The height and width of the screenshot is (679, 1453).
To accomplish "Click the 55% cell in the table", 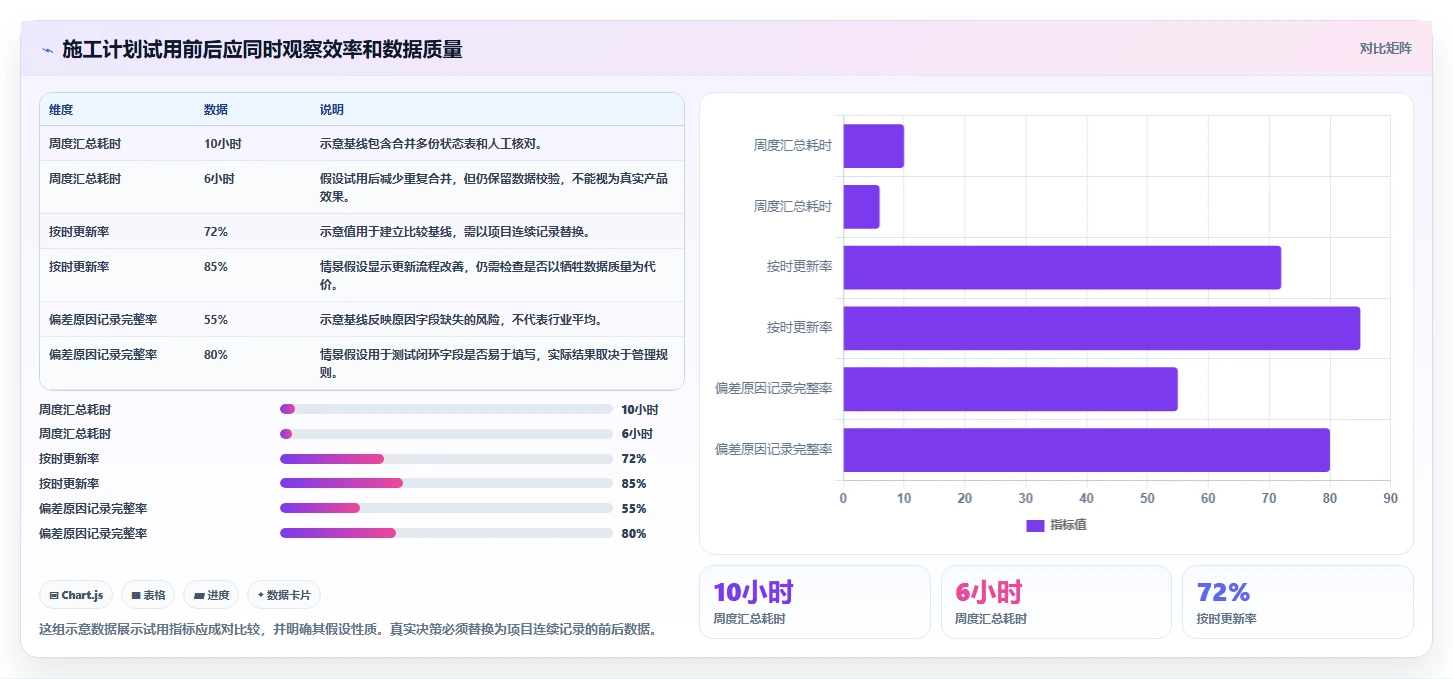I will pos(216,319).
